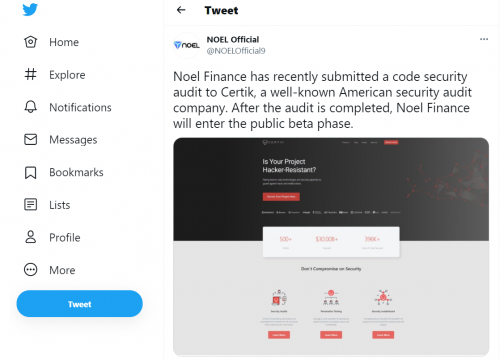
Task: Open the @NOELOfficial9 handle link
Action: (236, 51)
